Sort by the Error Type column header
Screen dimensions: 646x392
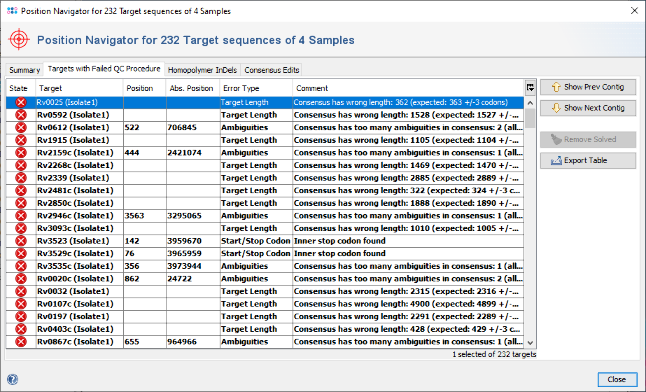pyautogui.click(x=256, y=88)
